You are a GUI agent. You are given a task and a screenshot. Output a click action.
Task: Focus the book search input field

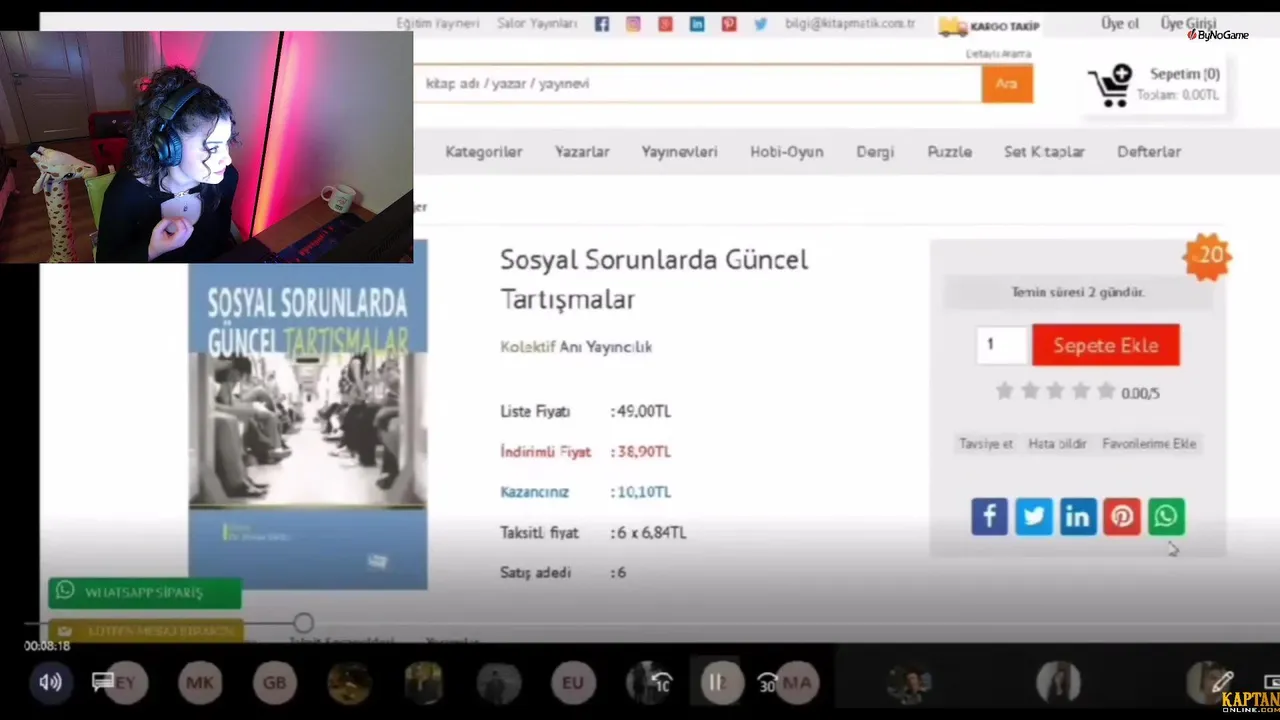[697, 84]
